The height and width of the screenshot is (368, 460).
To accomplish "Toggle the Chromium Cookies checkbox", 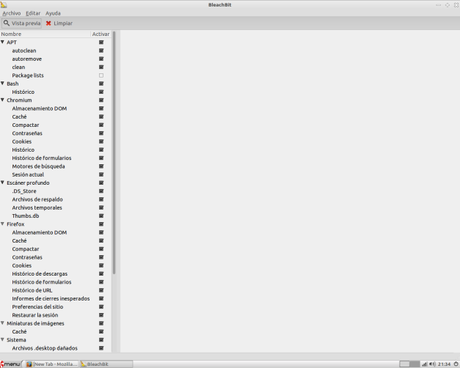I will coord(101,141).
